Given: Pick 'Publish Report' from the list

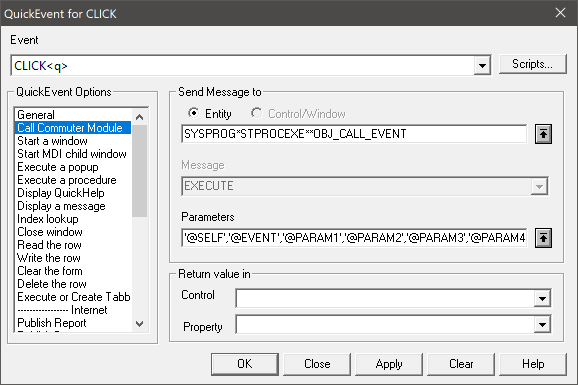Looking at the screenshot, I should [x=52, y=323].
